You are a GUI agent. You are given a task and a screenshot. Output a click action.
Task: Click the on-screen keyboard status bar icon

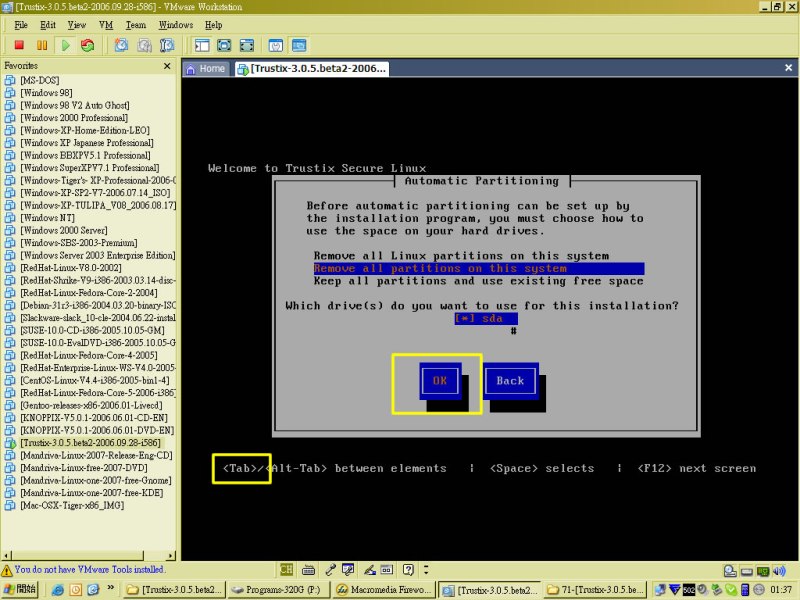click(x=308, y=570)
